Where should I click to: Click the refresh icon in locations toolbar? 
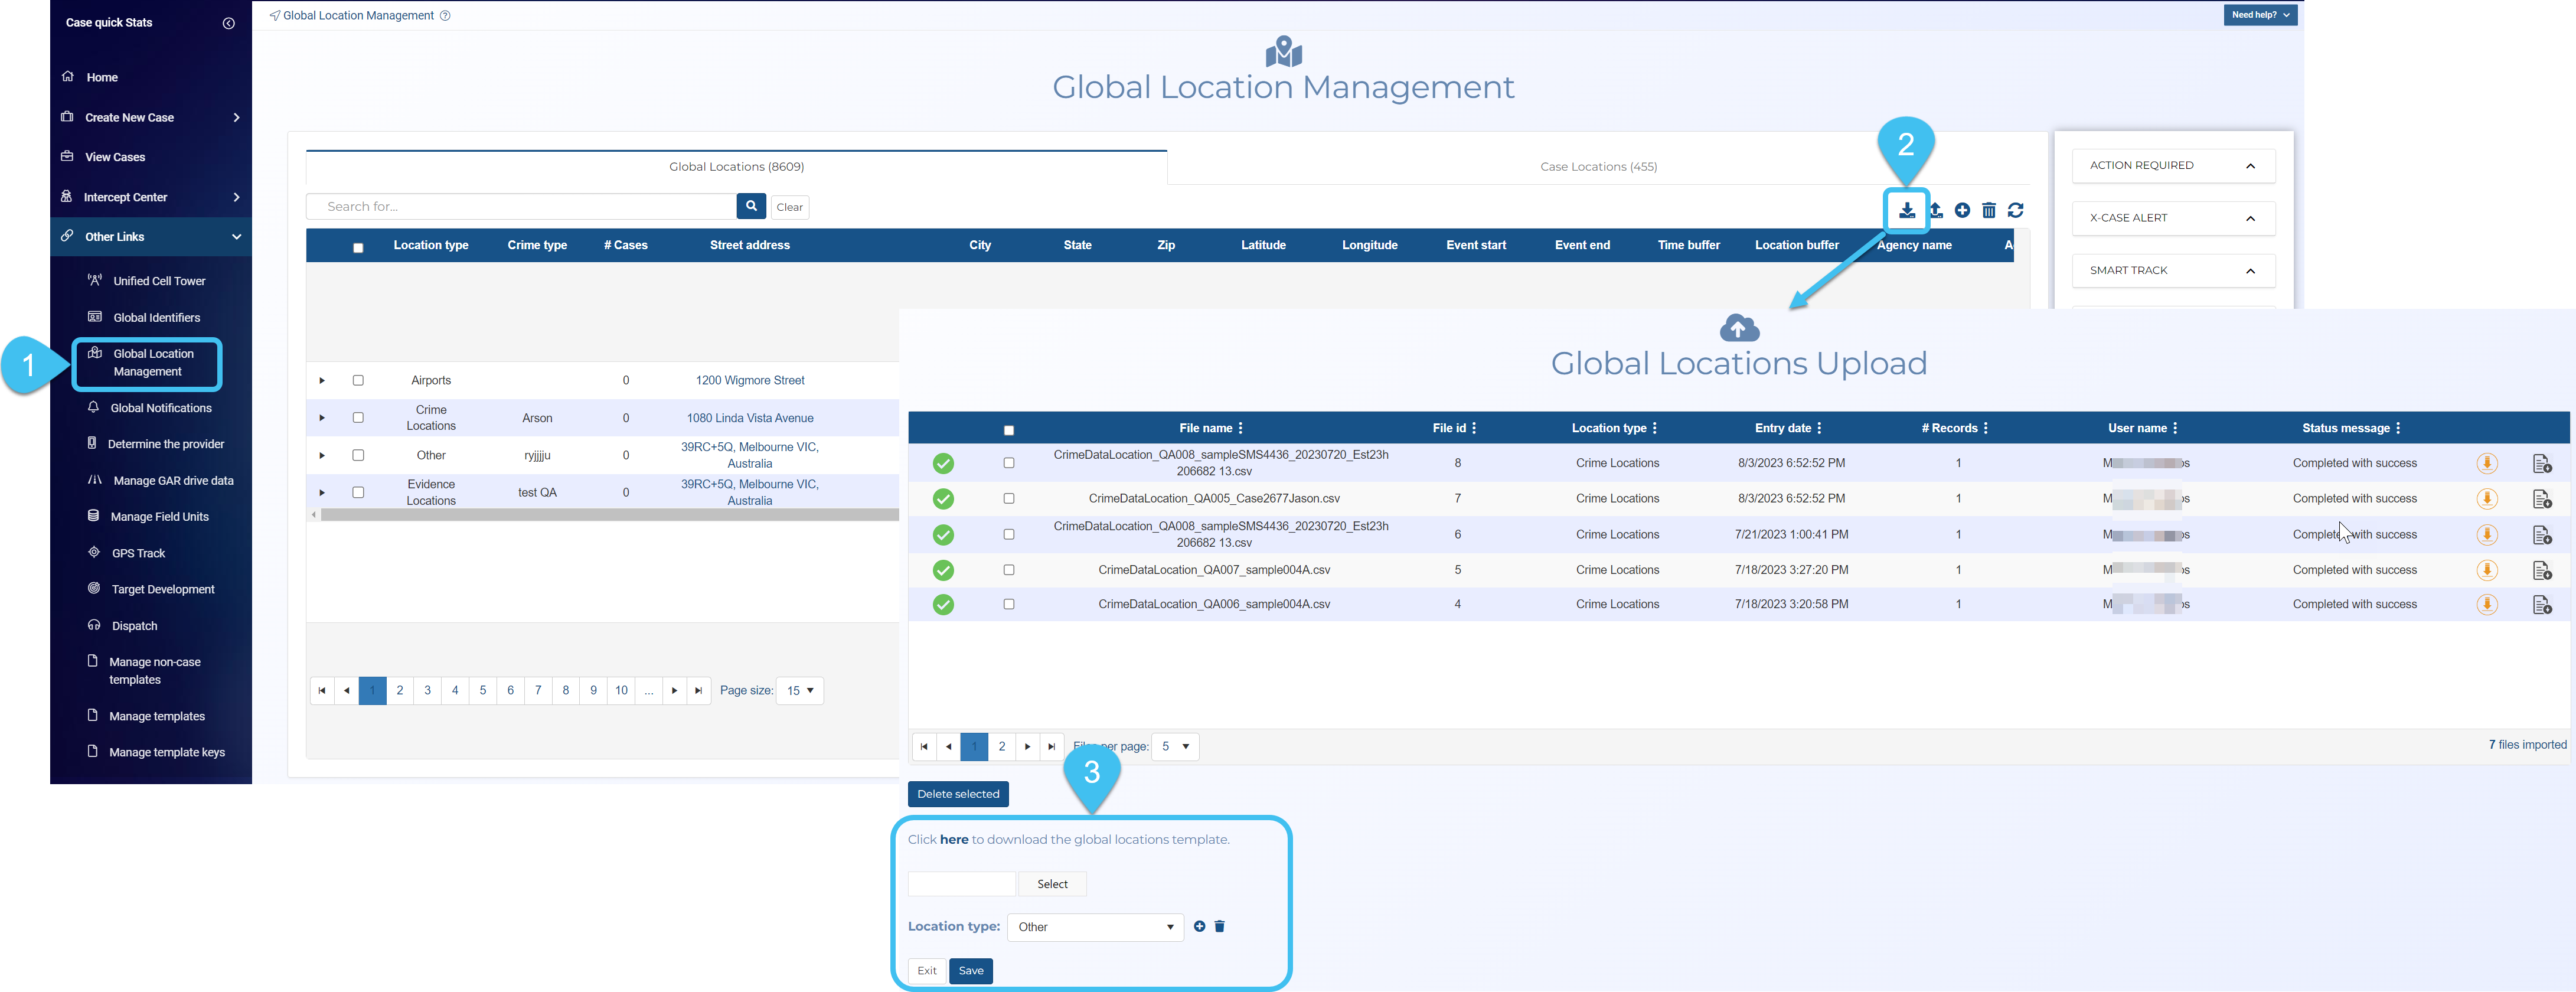pos(2015,210)
